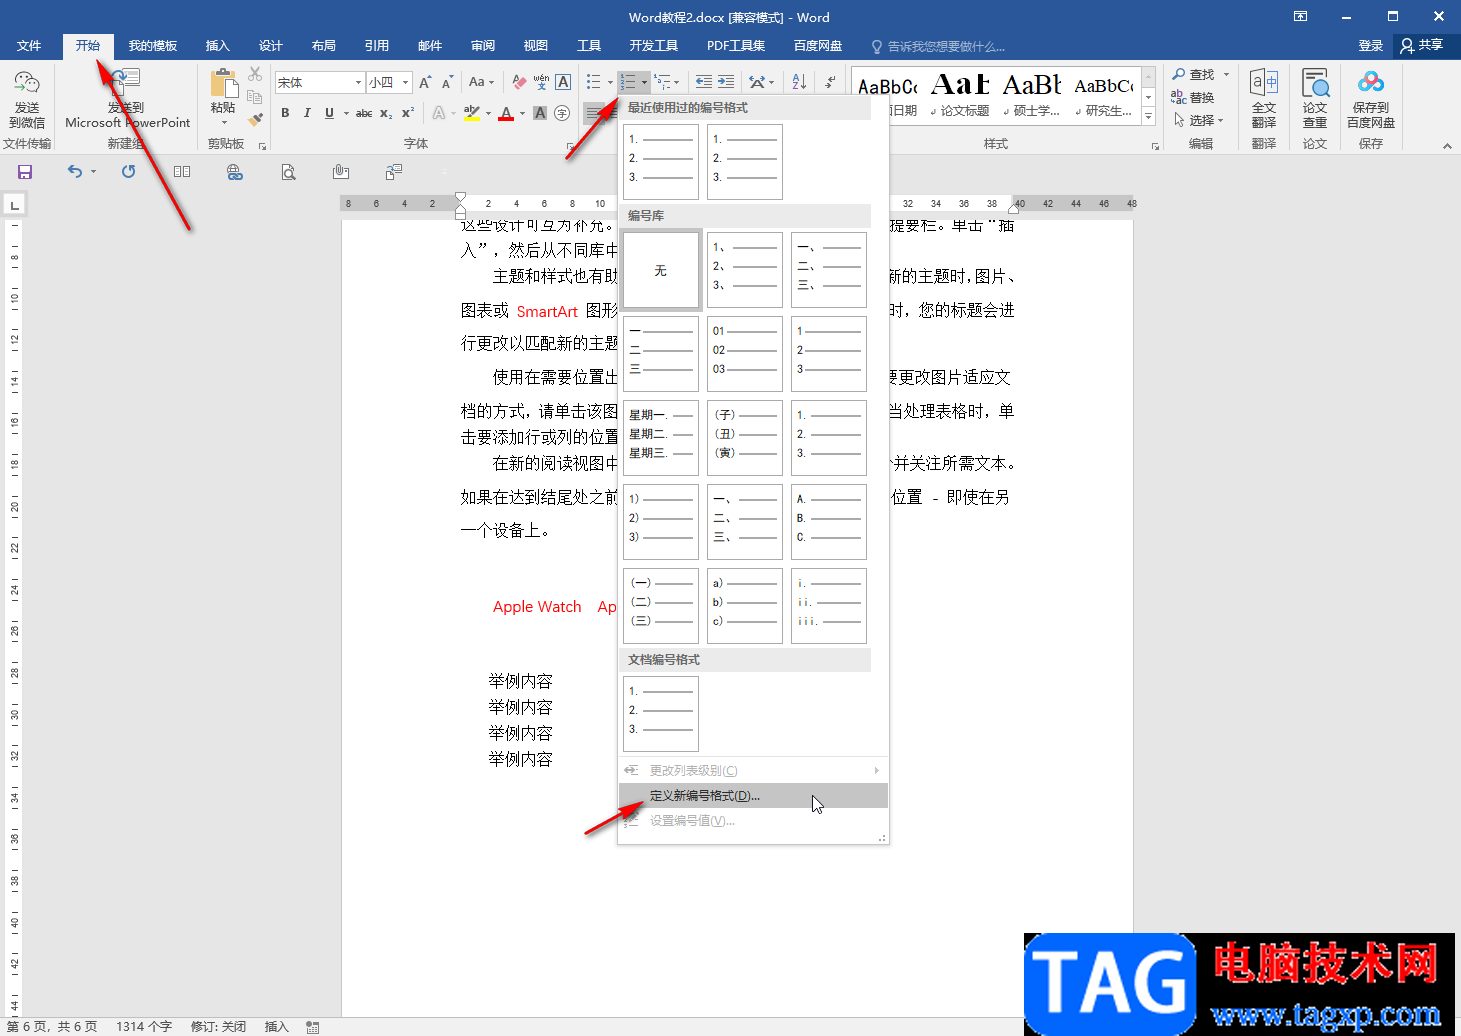
Task: Click Paper Duplicate Check icon
Action: (x=1315, y=100)
